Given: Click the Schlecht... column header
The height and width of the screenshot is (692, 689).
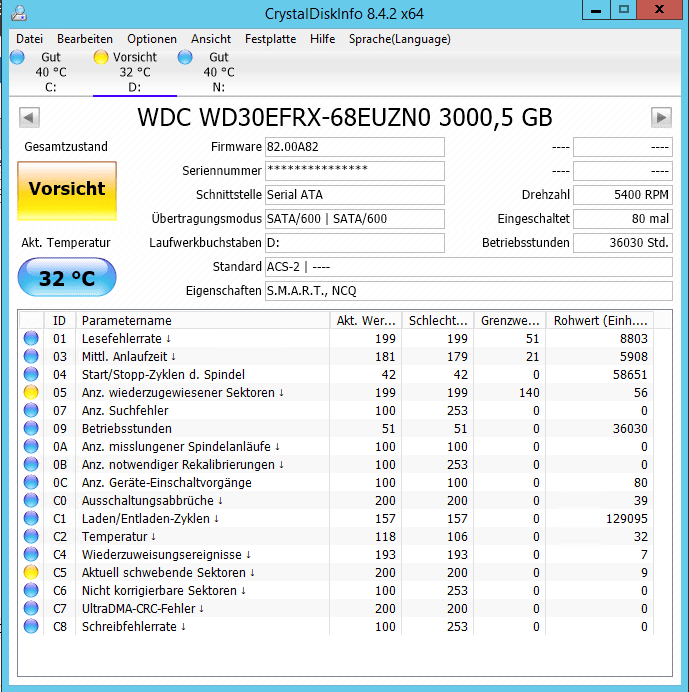Looking at the screenshot, I should (438, 320).
